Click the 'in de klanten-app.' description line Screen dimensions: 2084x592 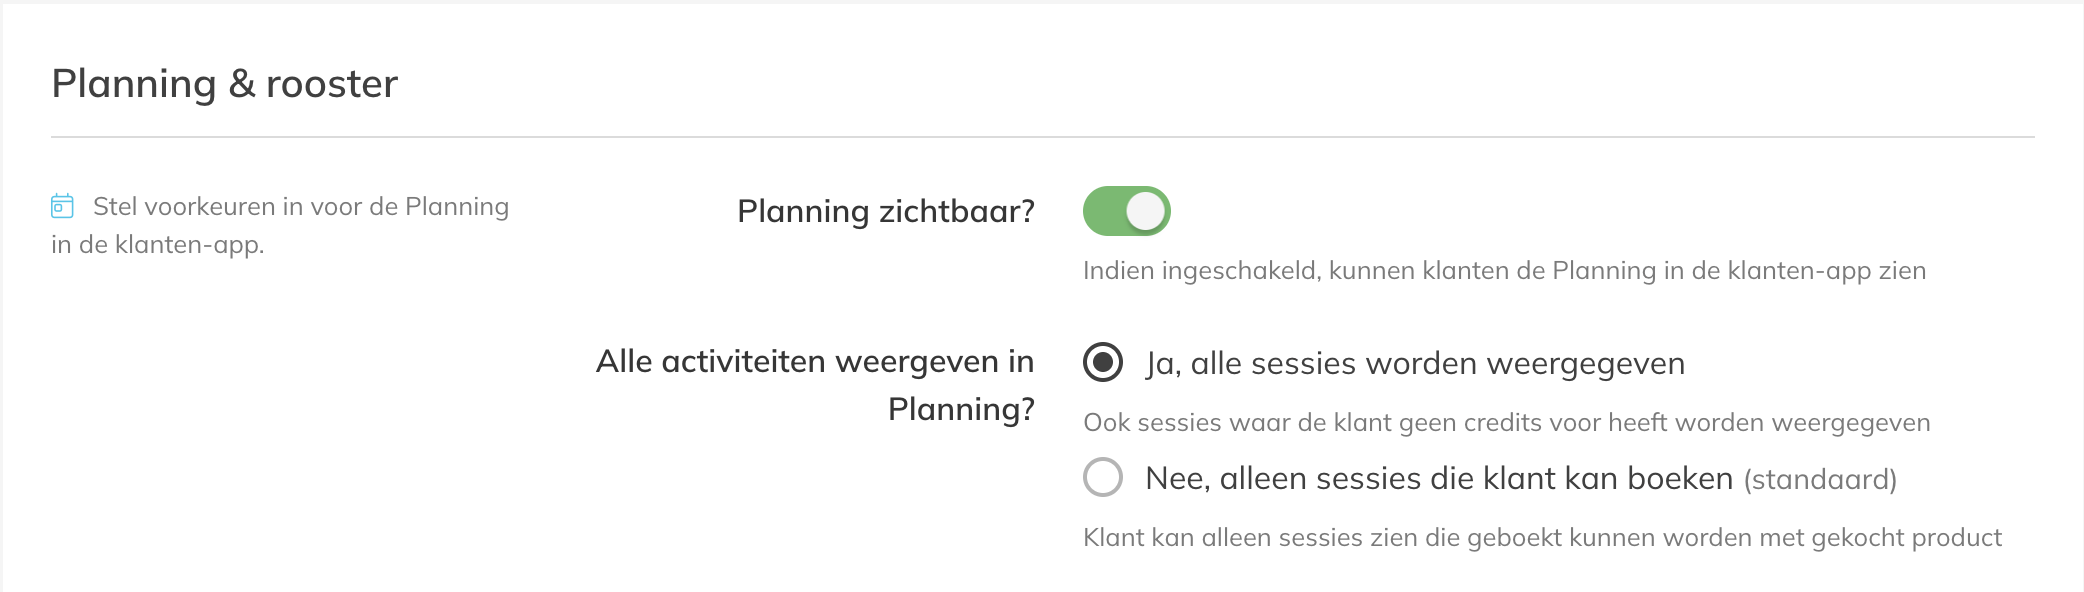[x=158, y=245]
